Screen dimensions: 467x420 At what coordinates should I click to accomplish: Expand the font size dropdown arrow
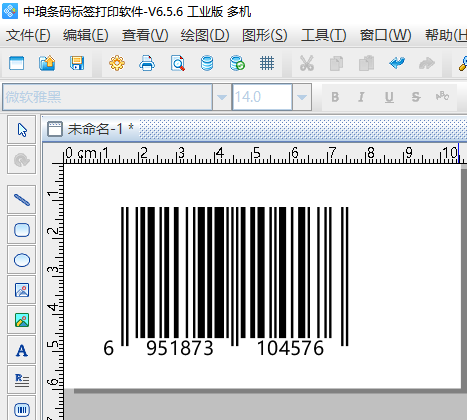click(302, 97)
